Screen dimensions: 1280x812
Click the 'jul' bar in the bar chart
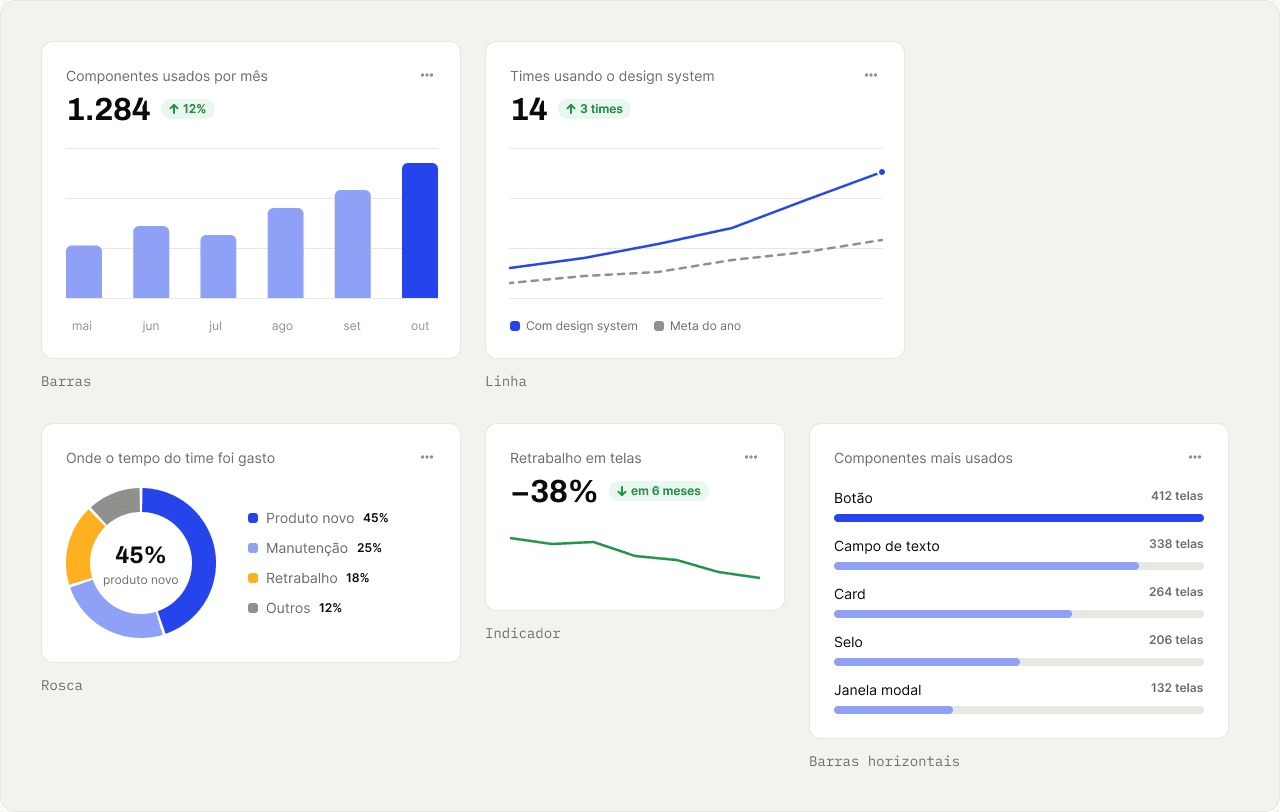(x=218, y=267)
